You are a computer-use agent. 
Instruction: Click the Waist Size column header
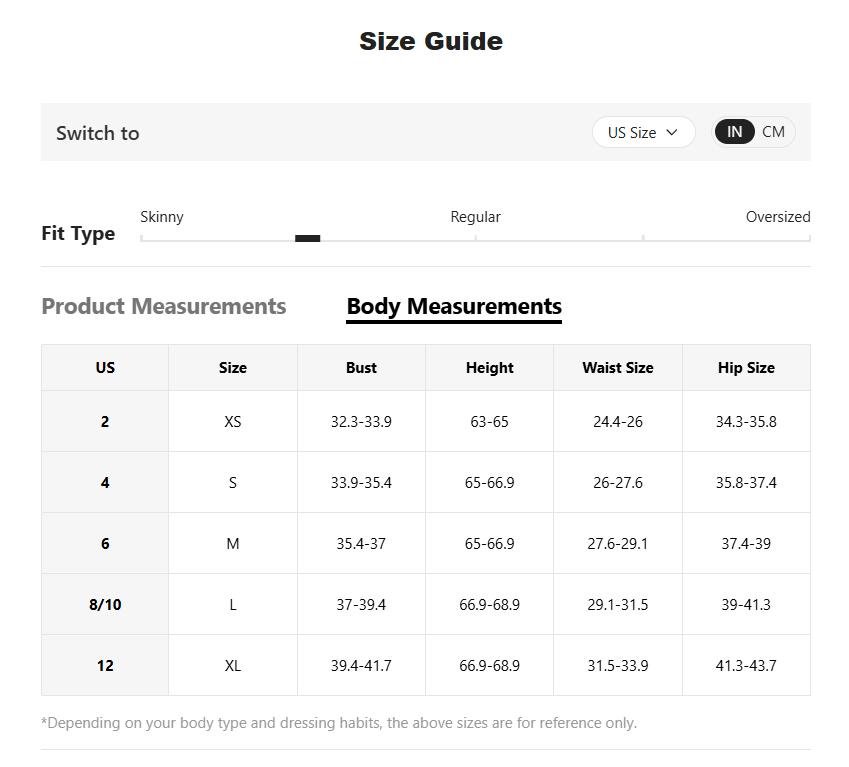(617, 368)
